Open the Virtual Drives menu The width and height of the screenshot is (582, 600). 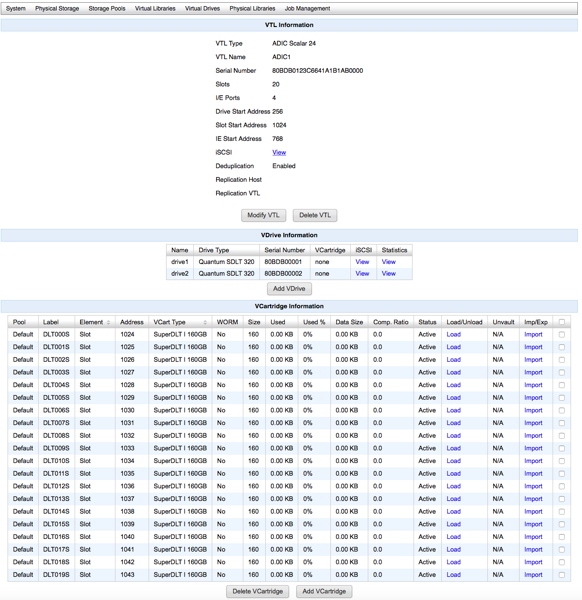tap(202, 8)
